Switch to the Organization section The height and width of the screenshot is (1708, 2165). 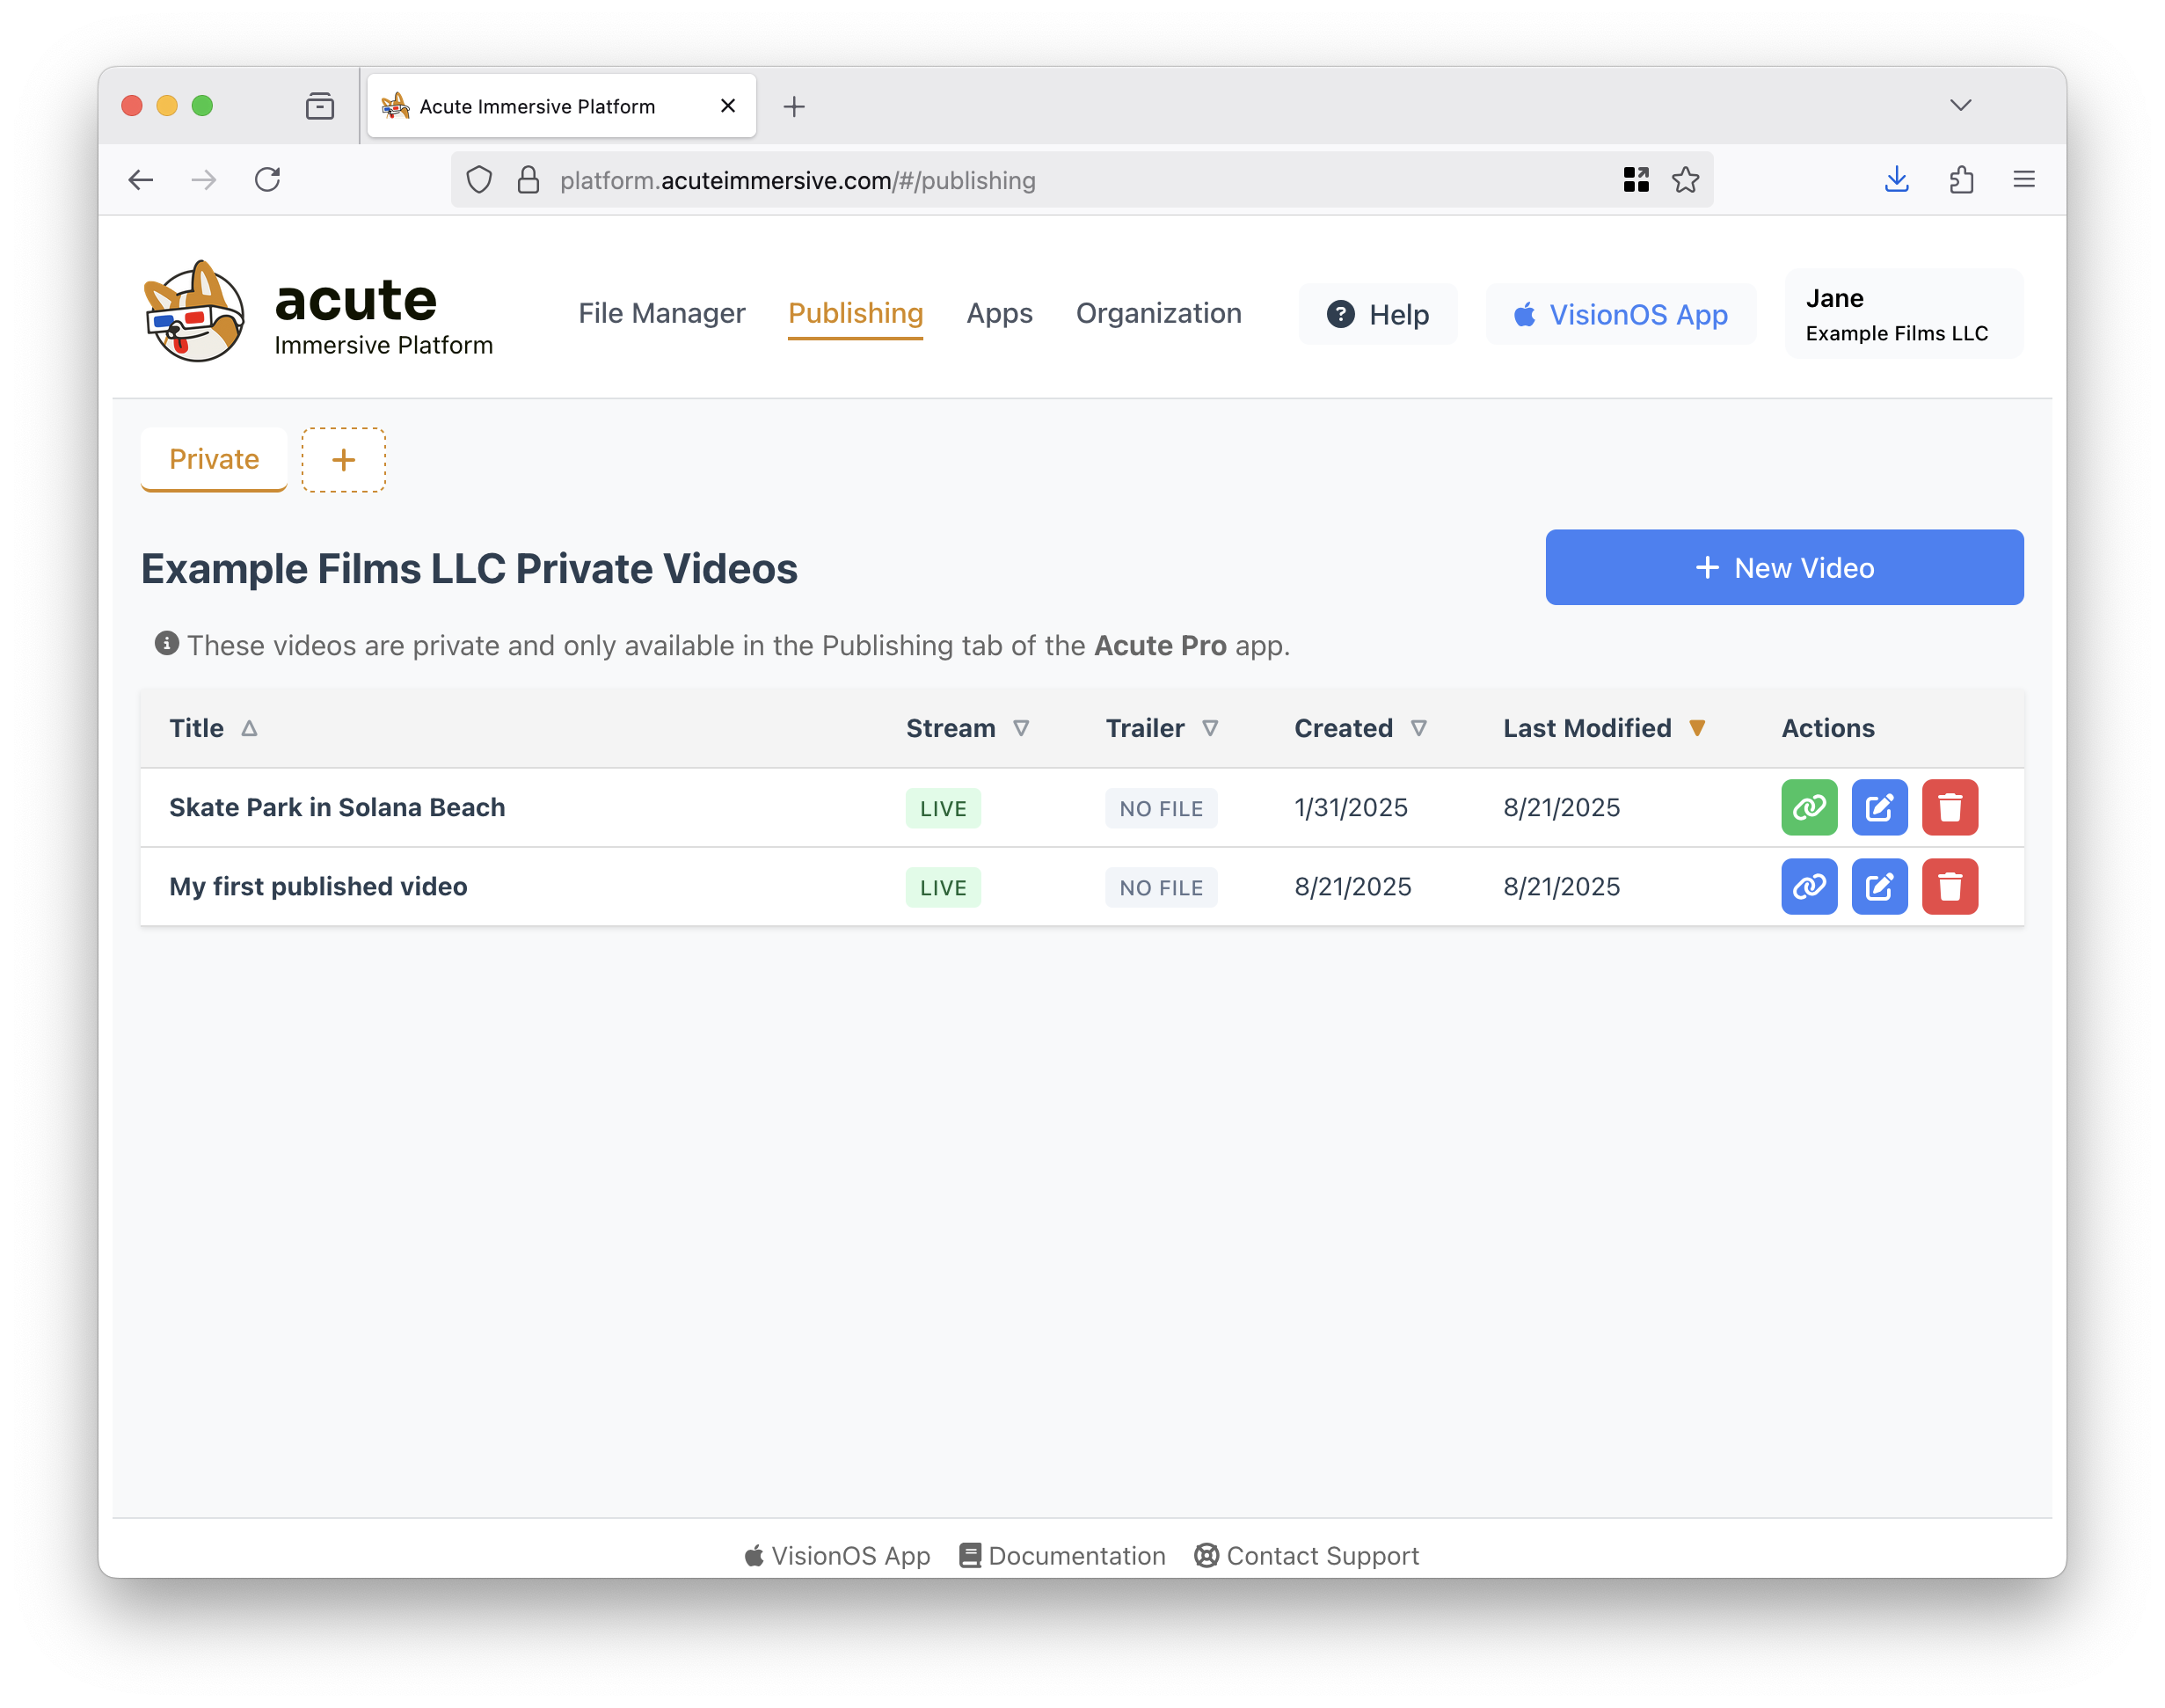tap(1158, 314)
